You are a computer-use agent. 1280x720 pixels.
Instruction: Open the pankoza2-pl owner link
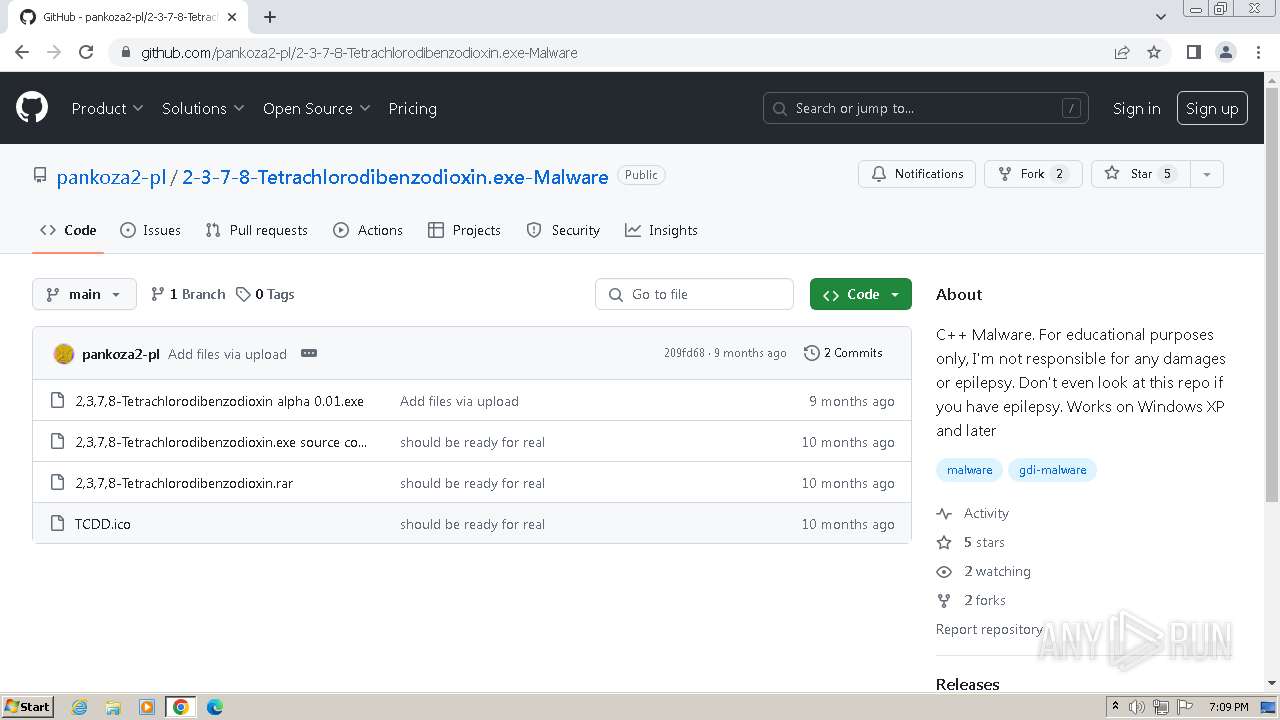(111, 177)
